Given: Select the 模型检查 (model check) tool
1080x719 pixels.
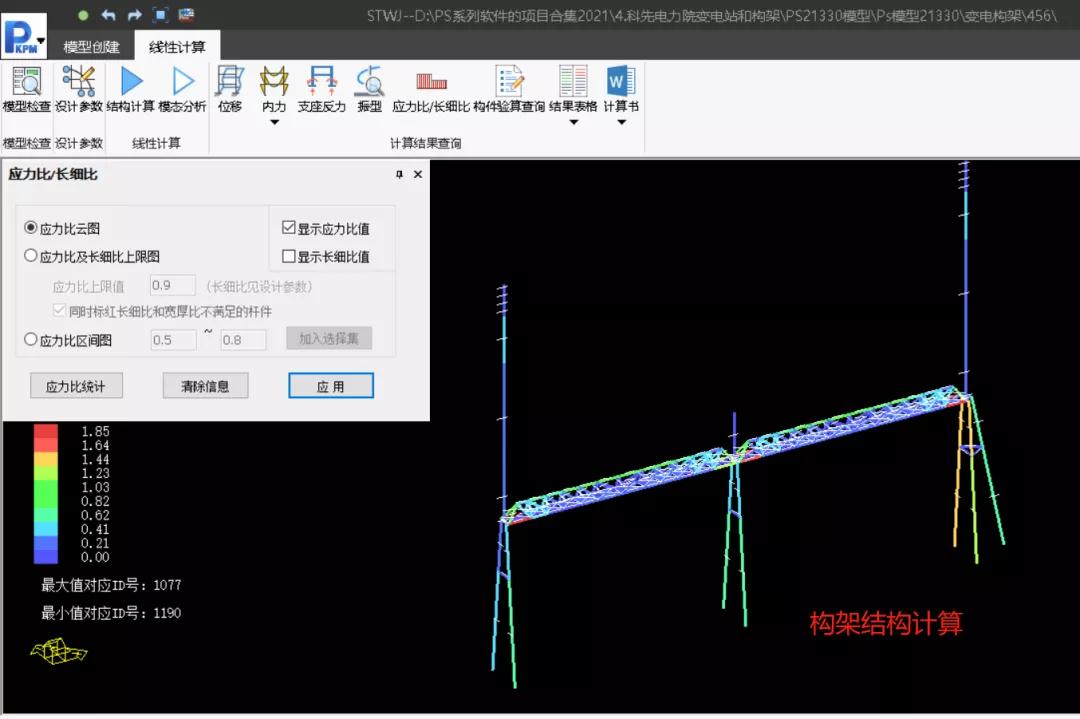Looking at the screenshot, I should pyautogui.click(x=27, y=95).
